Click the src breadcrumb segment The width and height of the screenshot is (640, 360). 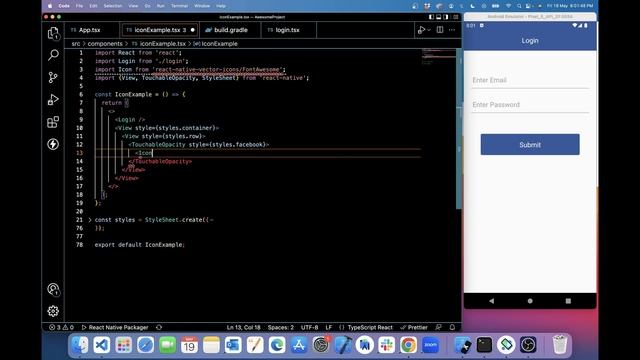[x=76, y=44]
